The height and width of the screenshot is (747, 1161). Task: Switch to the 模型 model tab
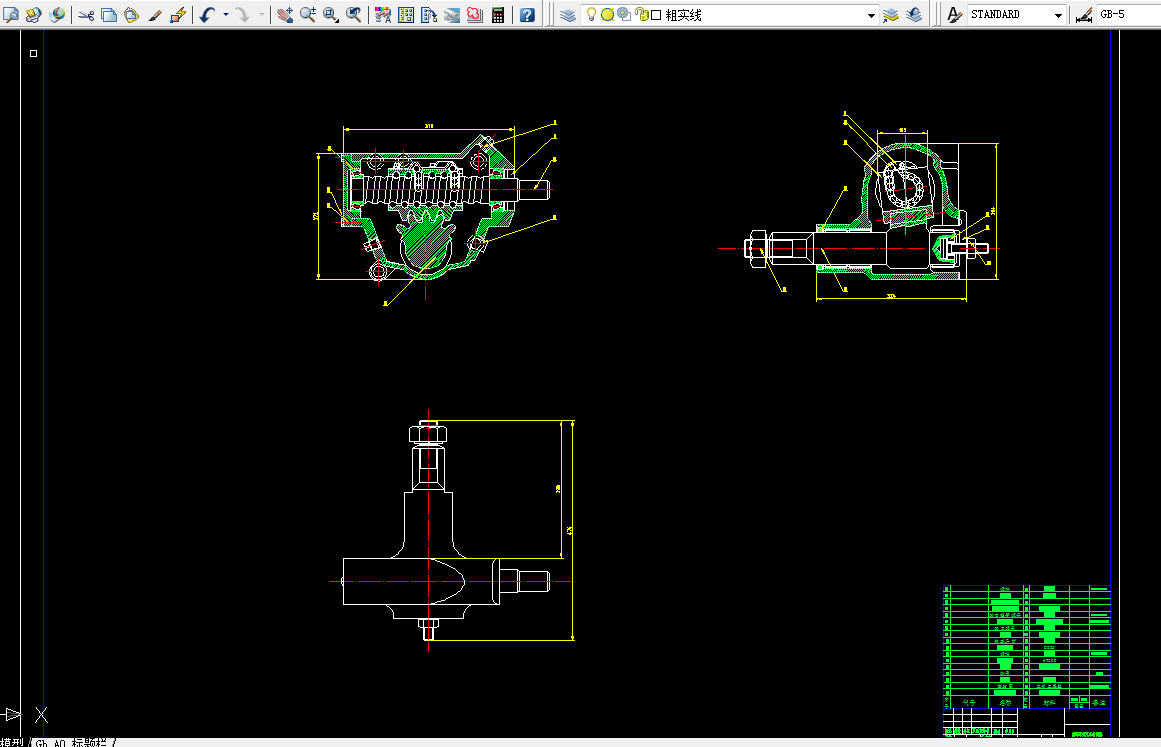(13, 743)
